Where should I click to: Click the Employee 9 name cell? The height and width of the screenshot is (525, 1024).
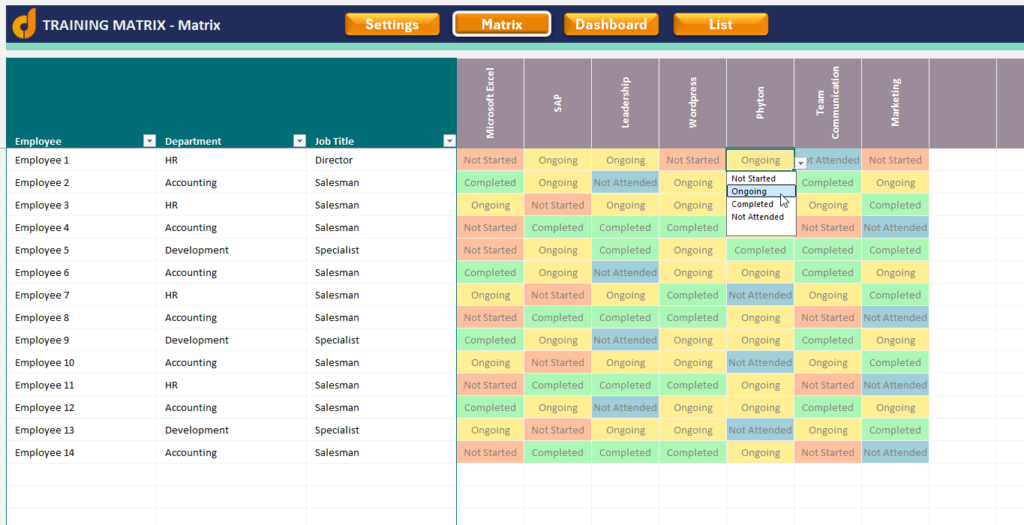tap(82, 340)
